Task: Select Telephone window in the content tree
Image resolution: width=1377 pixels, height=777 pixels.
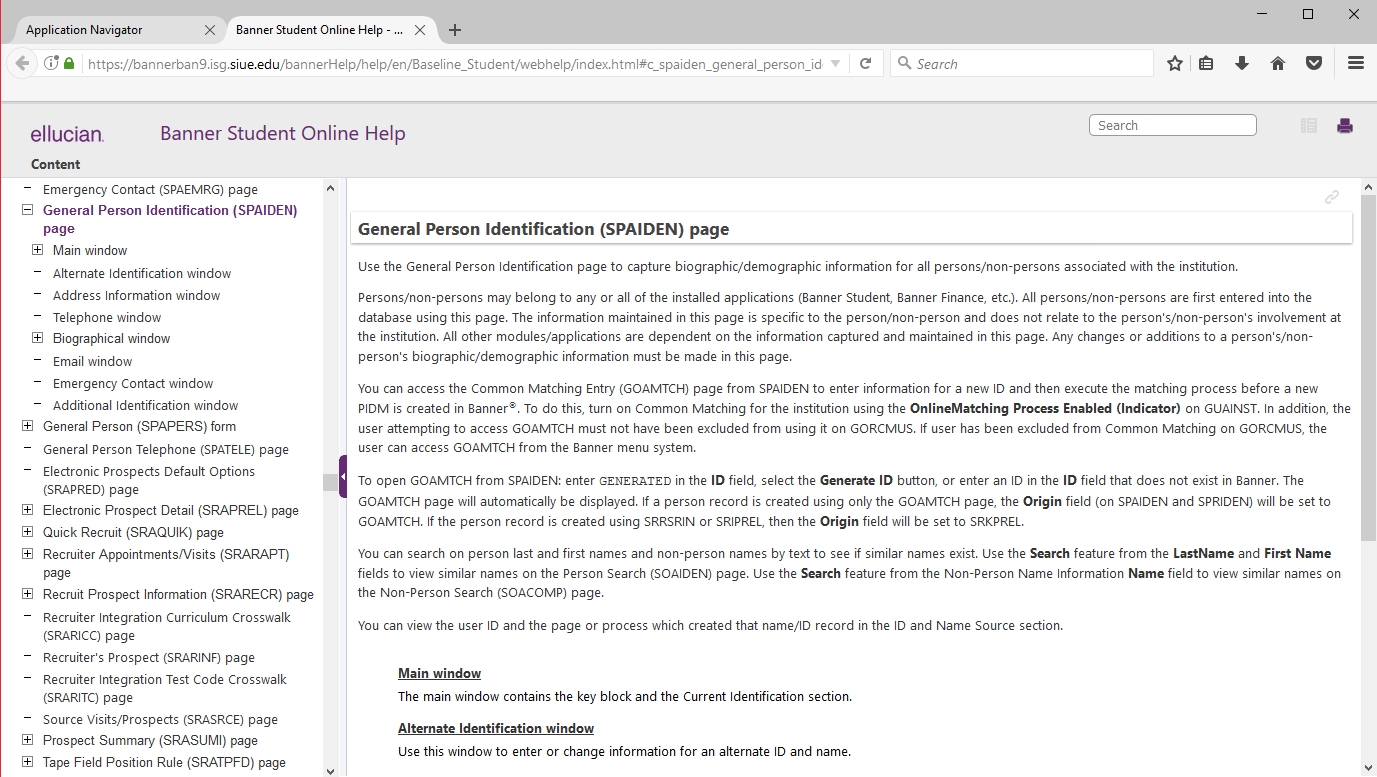Action: point(107,317)
